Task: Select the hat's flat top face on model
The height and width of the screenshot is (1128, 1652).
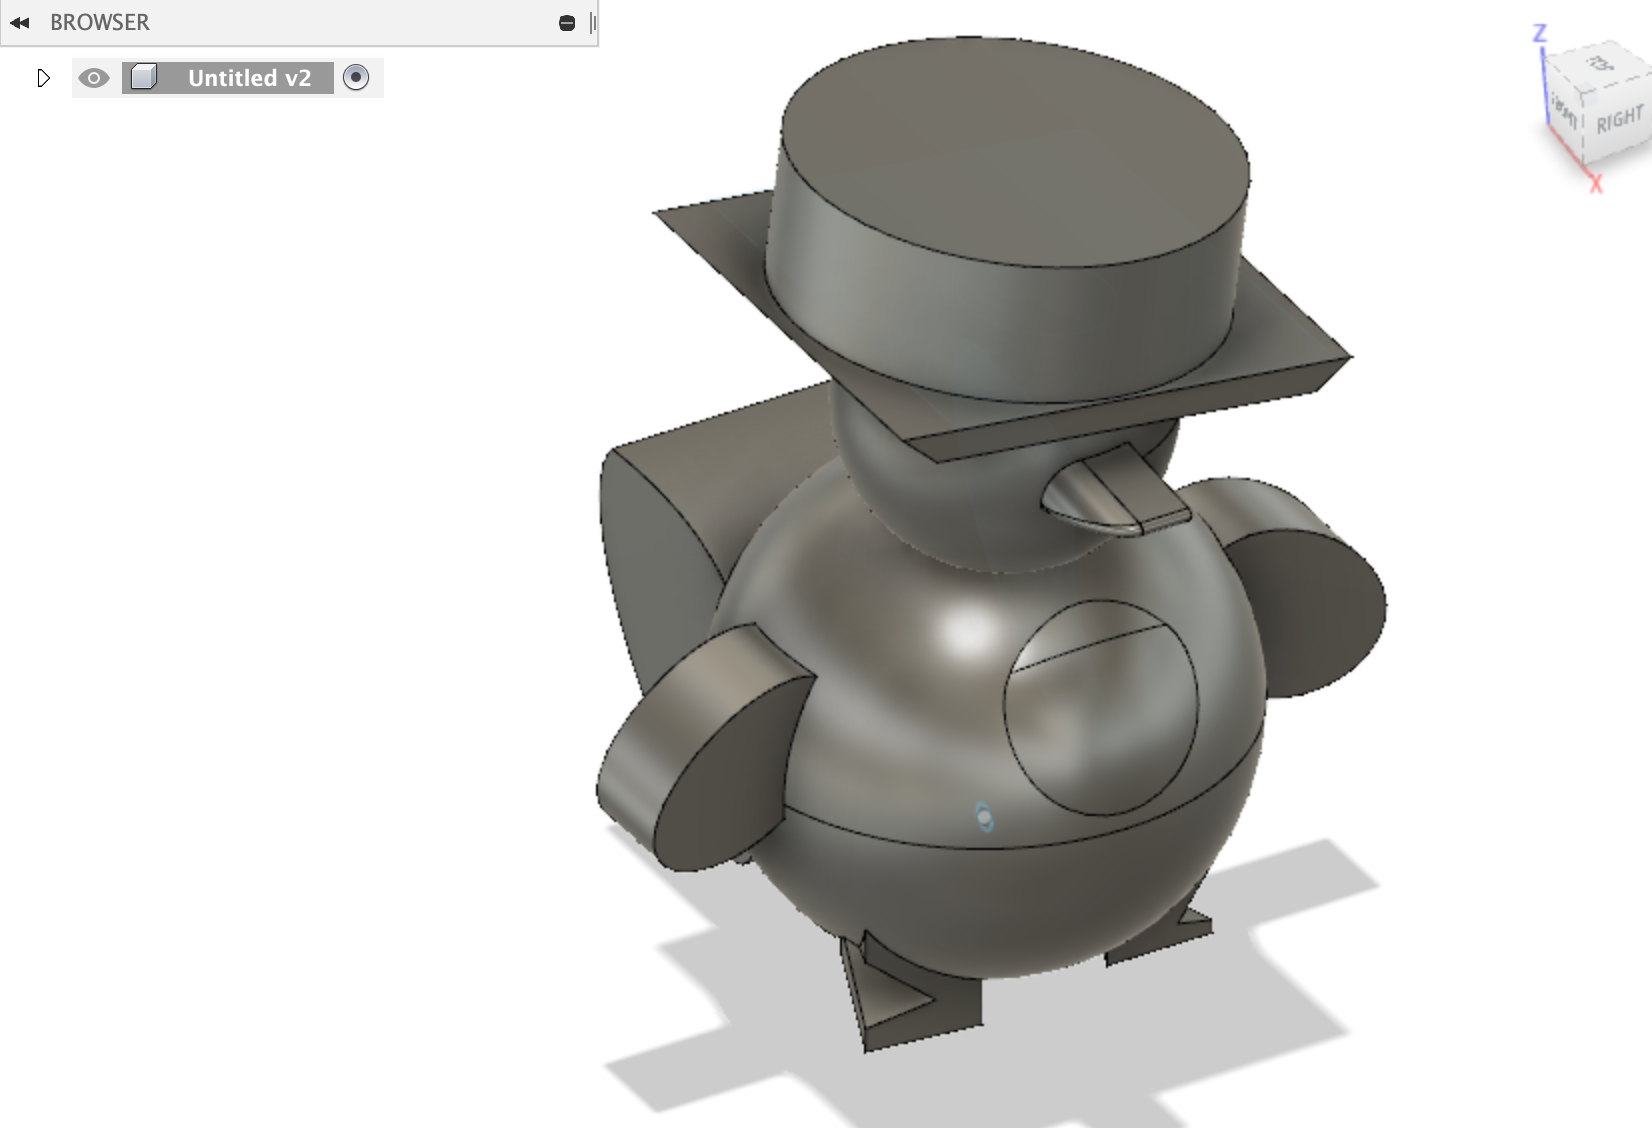Action: (x=1015, y=150)
